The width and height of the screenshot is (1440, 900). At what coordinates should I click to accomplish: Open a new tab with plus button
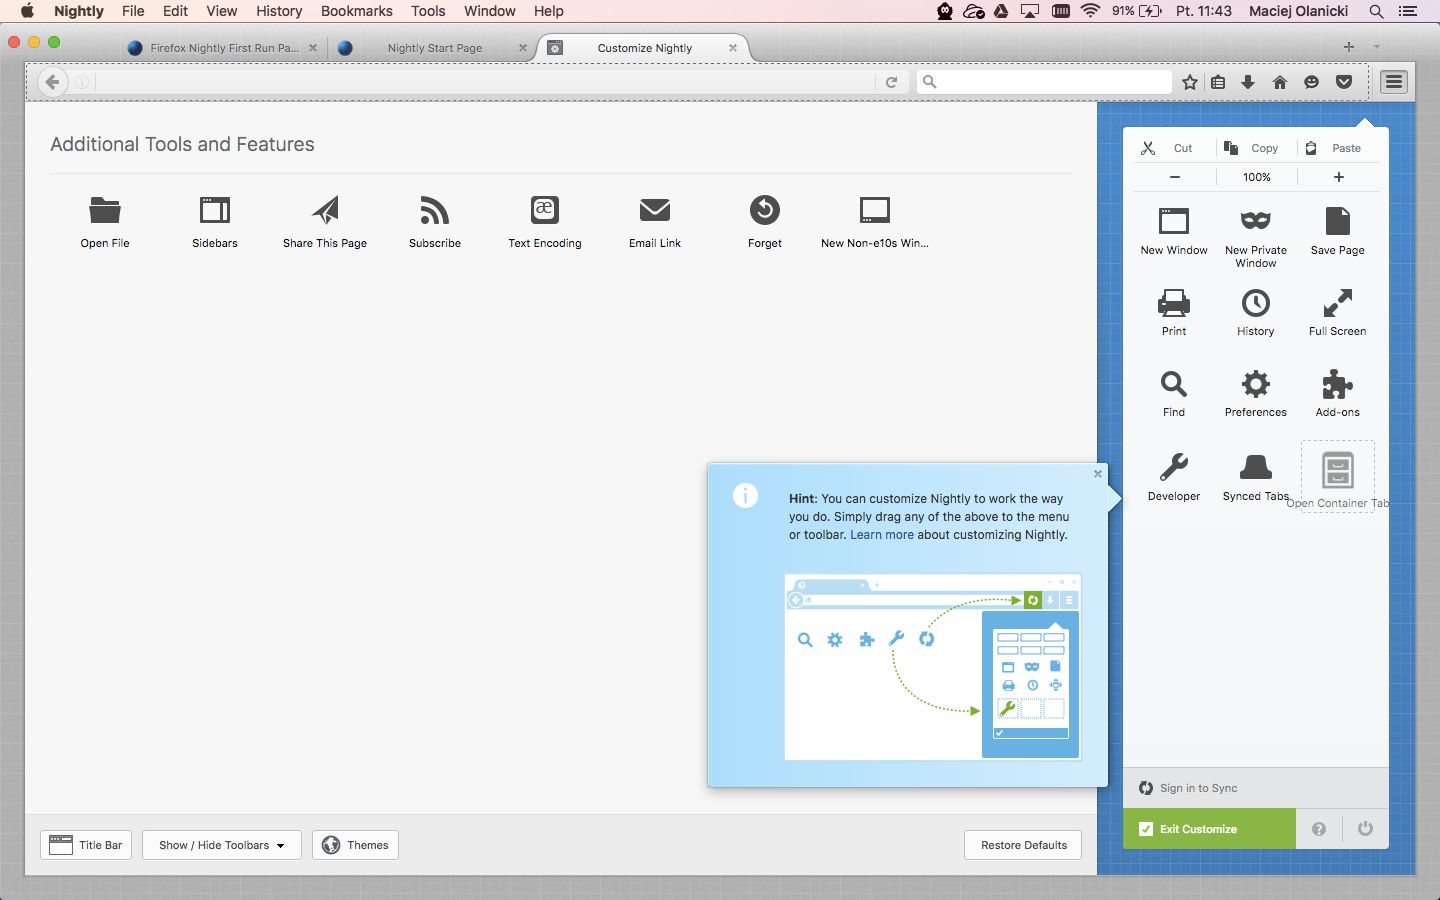point(1348,47)
